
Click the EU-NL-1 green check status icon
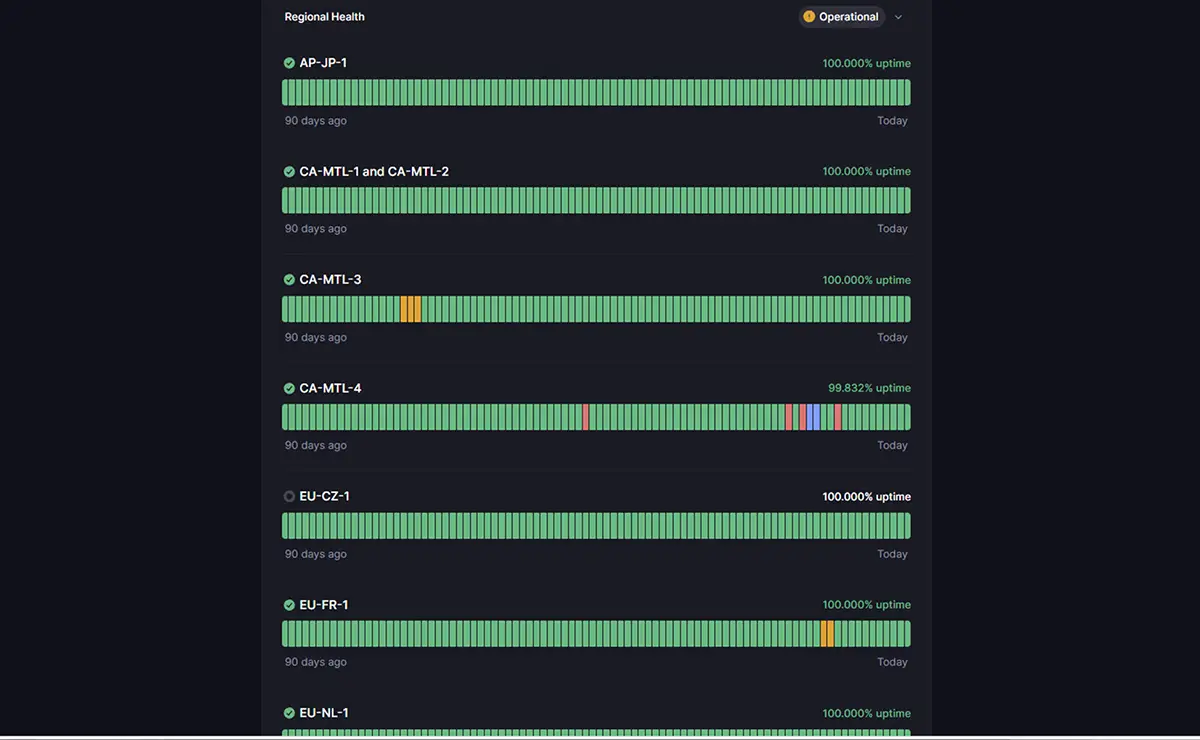click(289, 713)
